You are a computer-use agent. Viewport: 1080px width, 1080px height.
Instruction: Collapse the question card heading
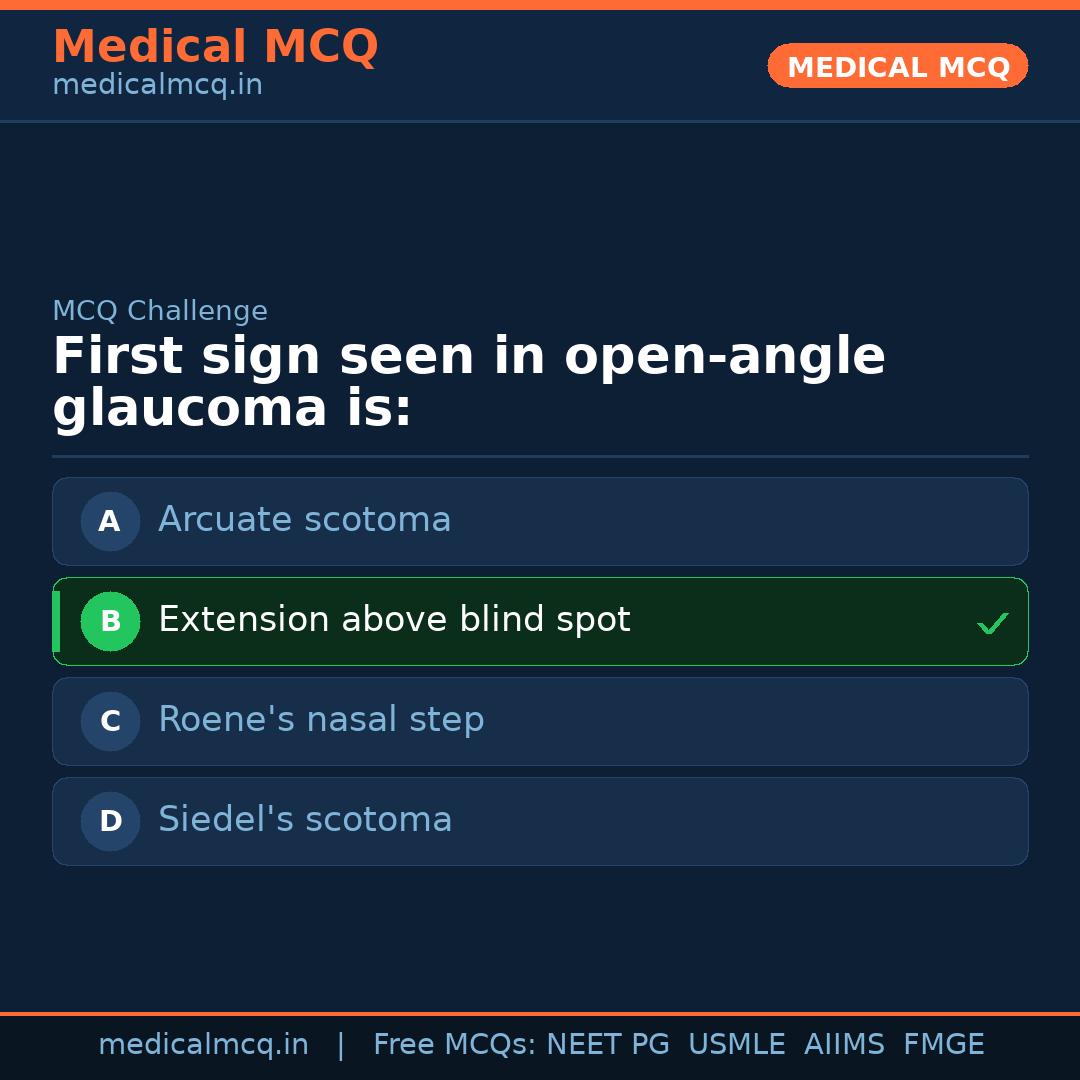(469, 381)
